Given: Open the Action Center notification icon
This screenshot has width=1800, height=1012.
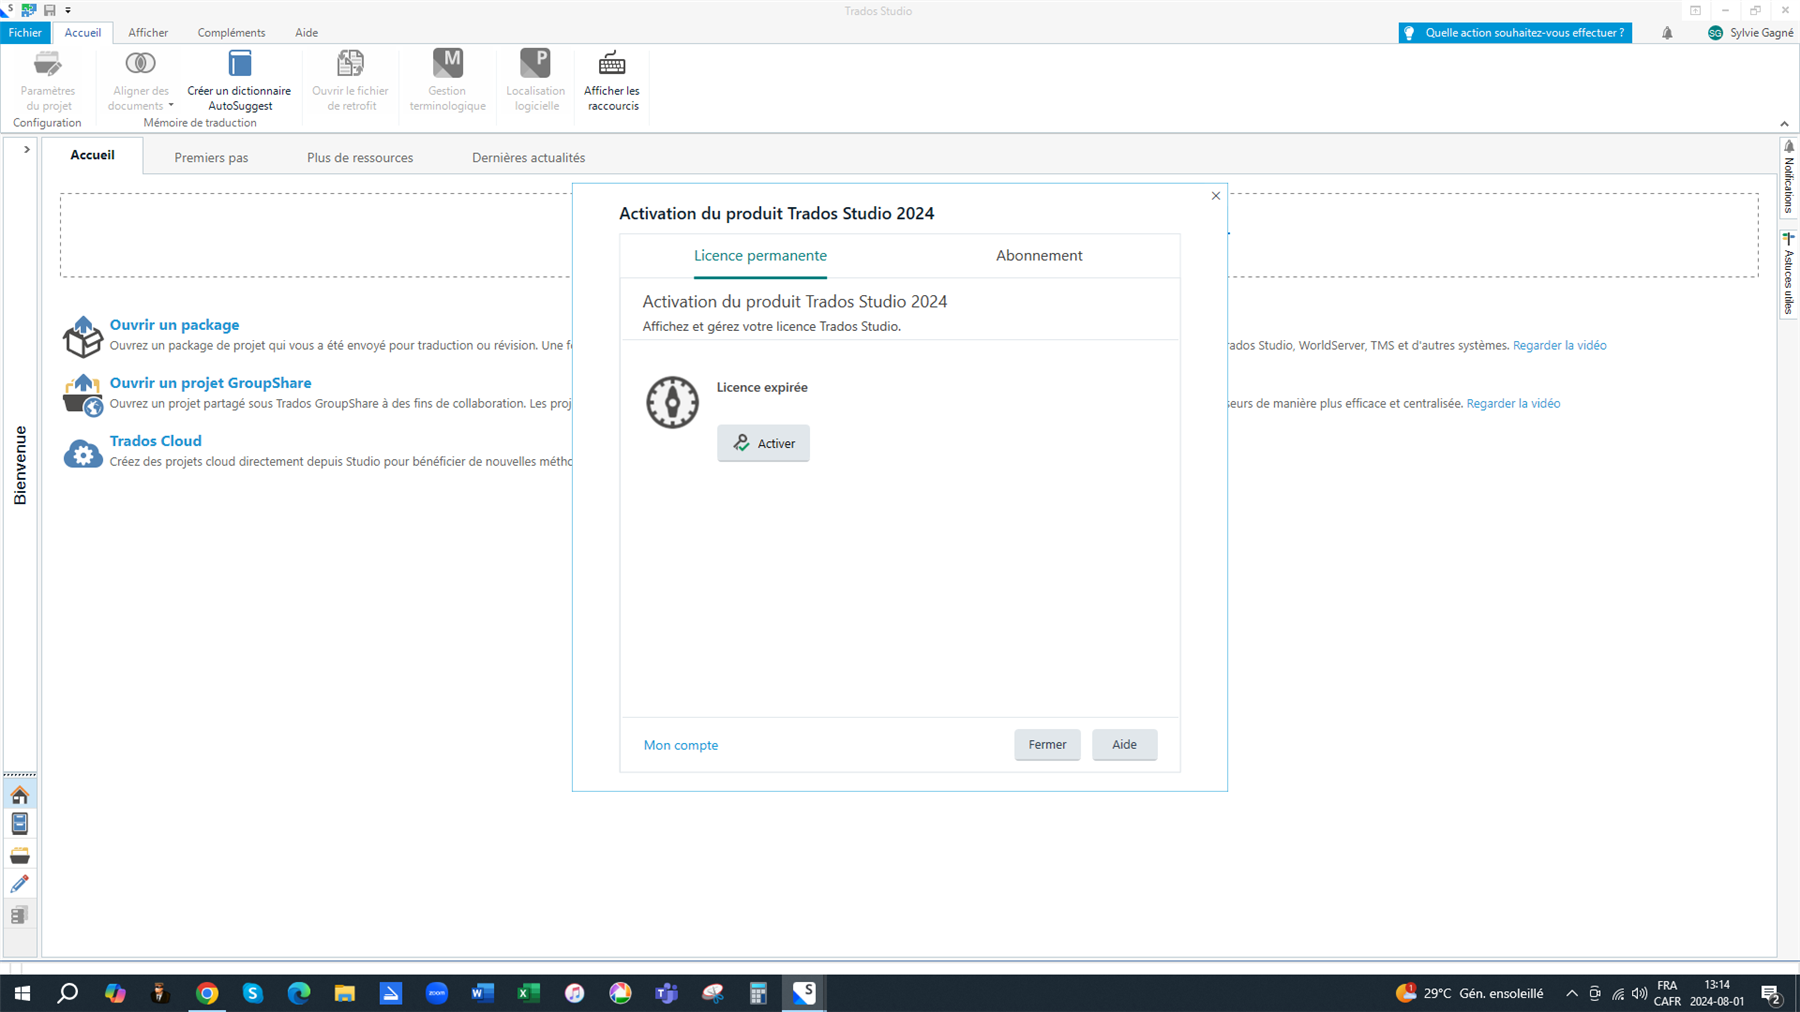Looking at the screenshot, I should click(1771, 994).
